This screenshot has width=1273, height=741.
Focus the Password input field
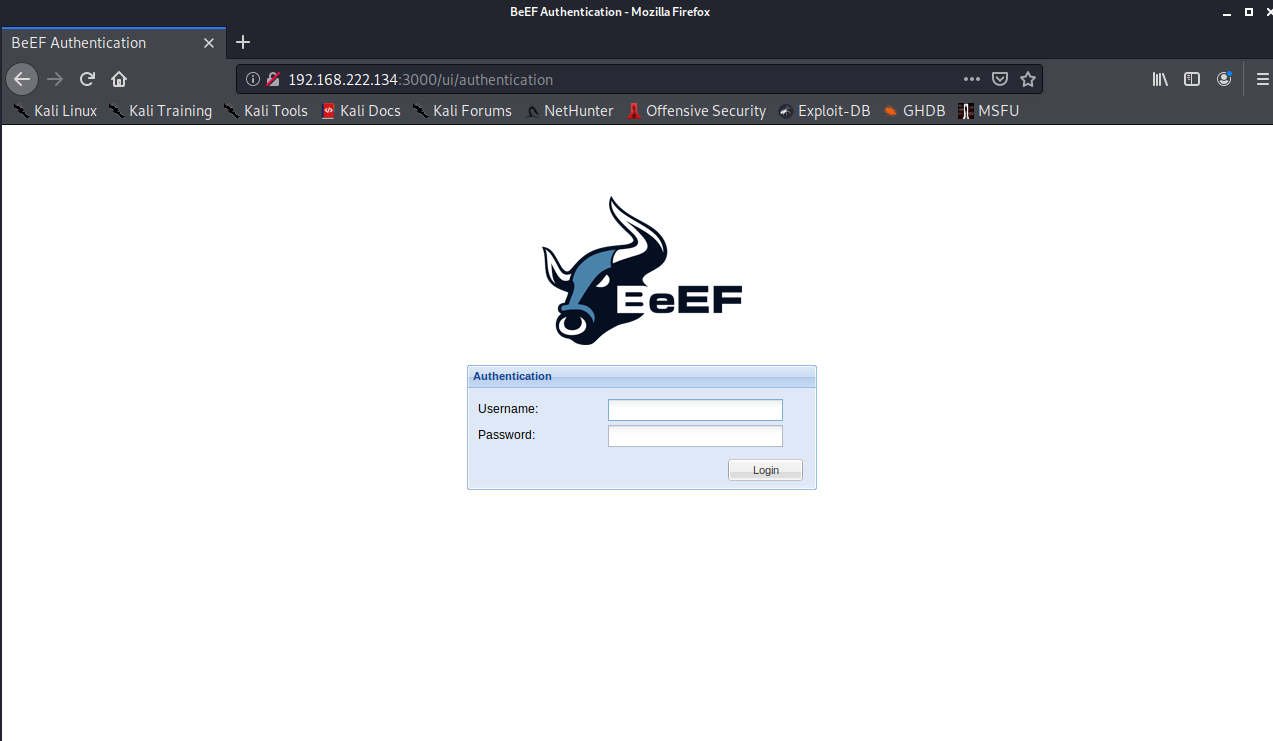click(695, 436)
